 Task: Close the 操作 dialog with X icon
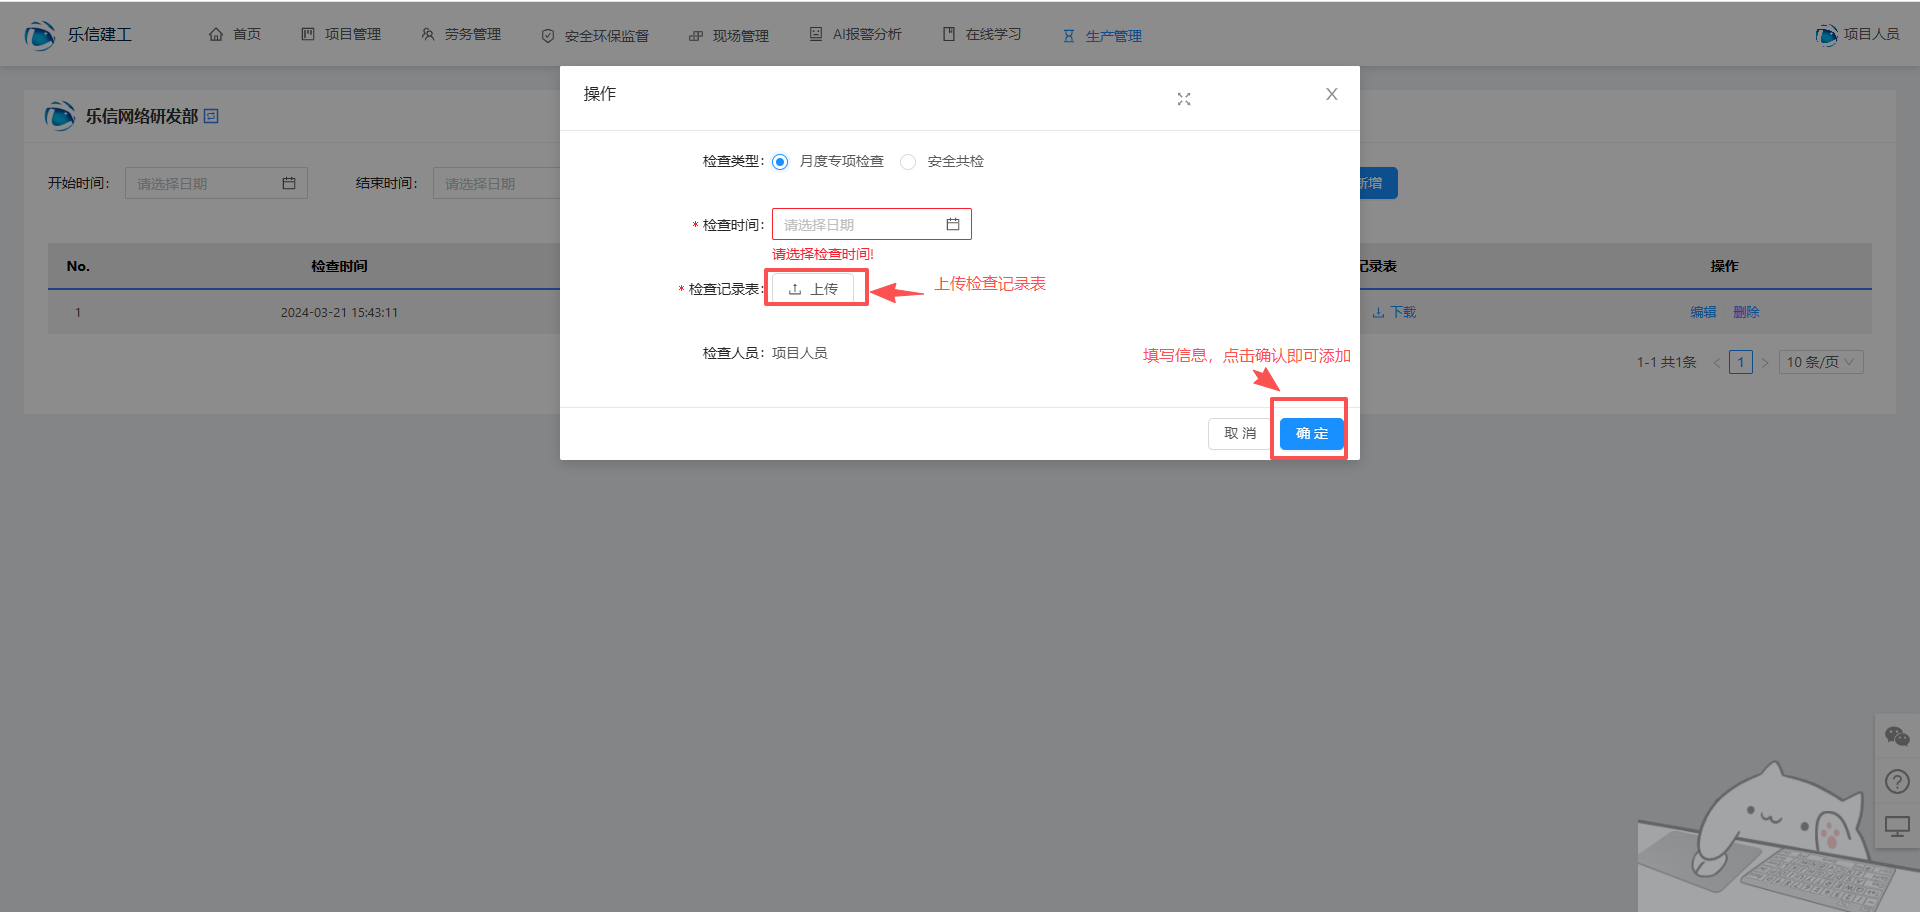click(x=1331, y=94)
